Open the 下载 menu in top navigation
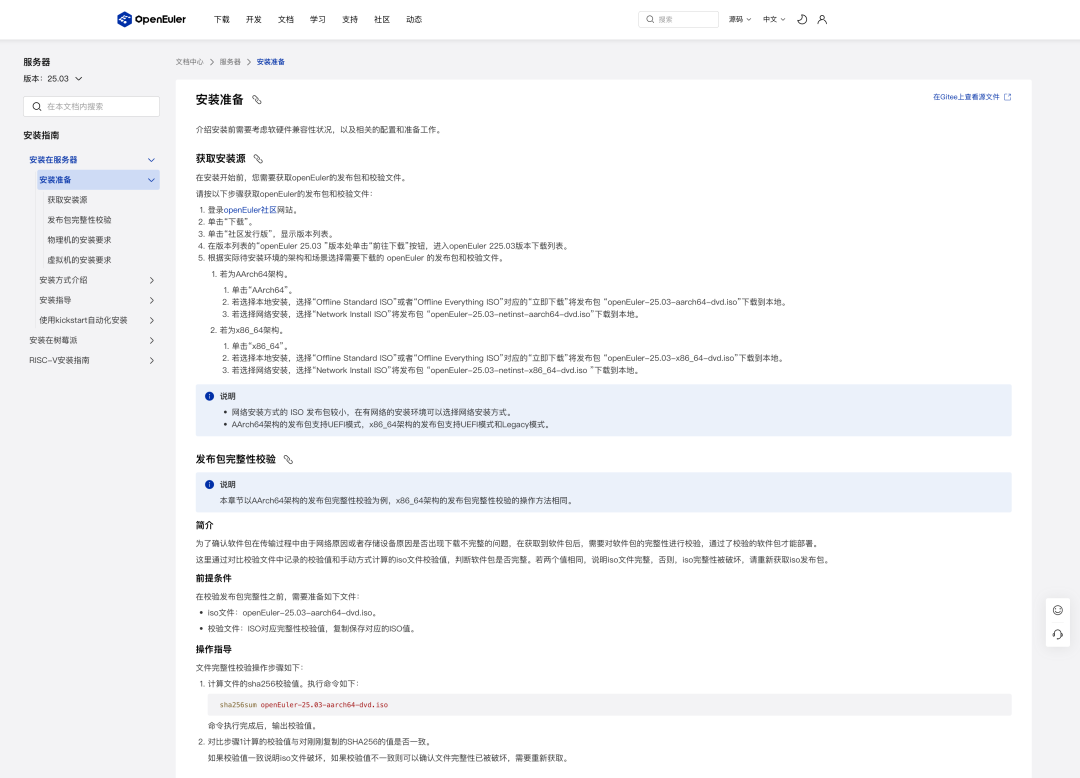Viewport: 1080px width, 778px height. (222, 19)
